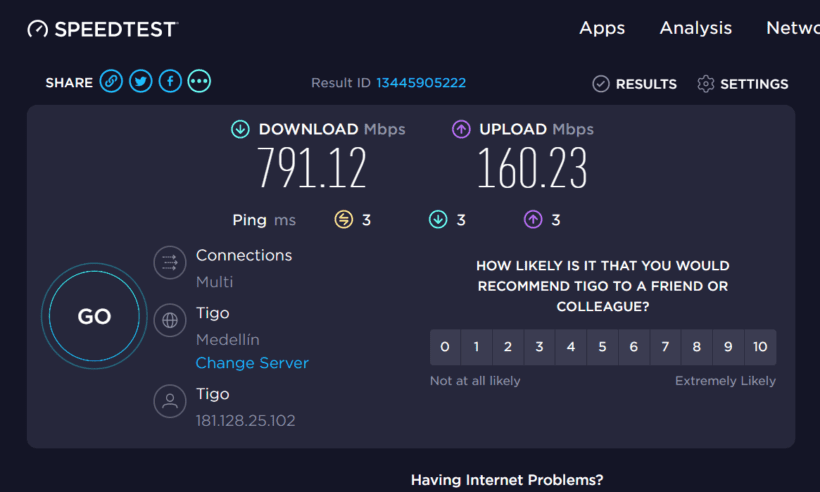Click the yellow idle ping icon
The image size is (820, 492).
coord(344,220)
